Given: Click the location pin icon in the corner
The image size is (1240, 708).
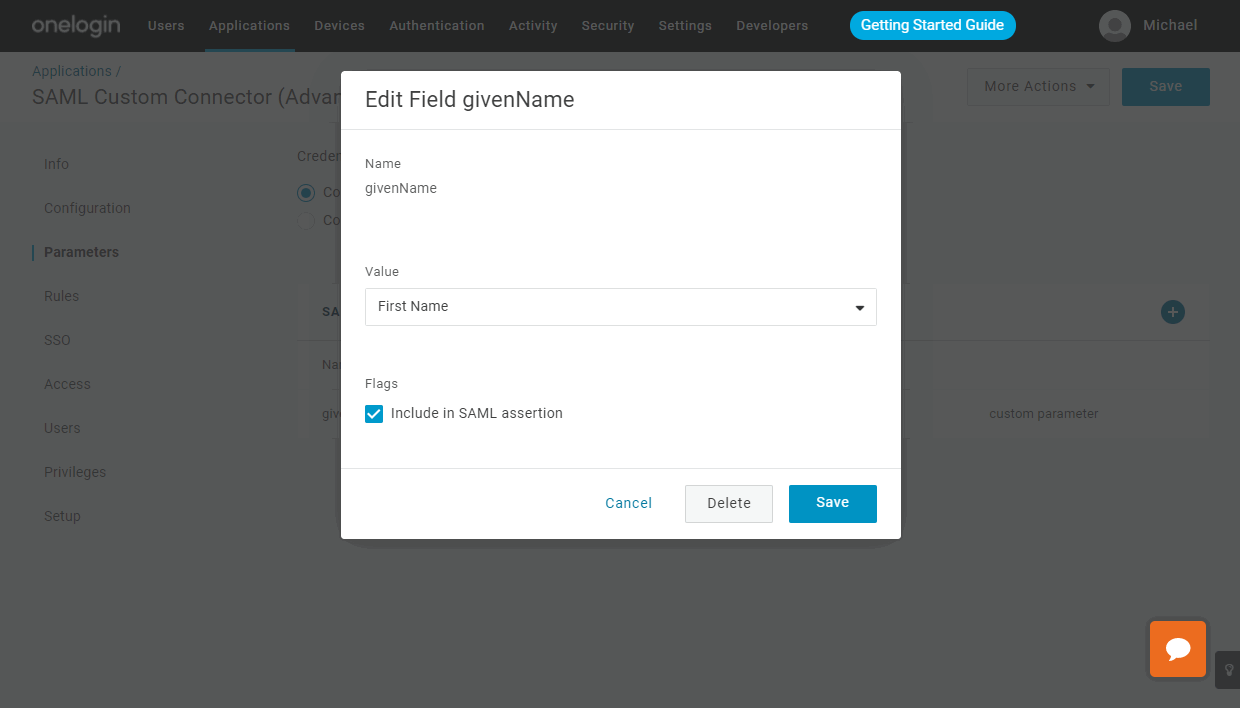Looking at the screenshot, I should pyautogui.click(x=1228, y=670).
